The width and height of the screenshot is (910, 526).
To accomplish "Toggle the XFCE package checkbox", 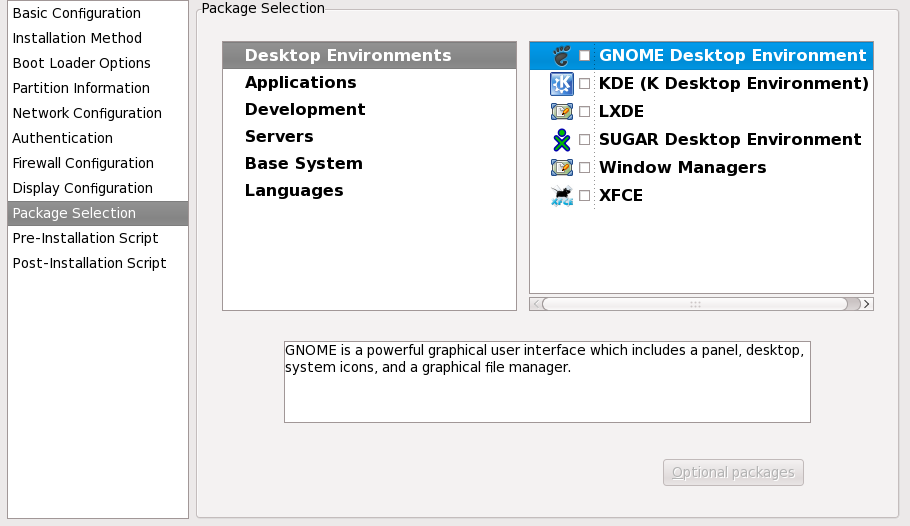I will (x=585, y=196).
